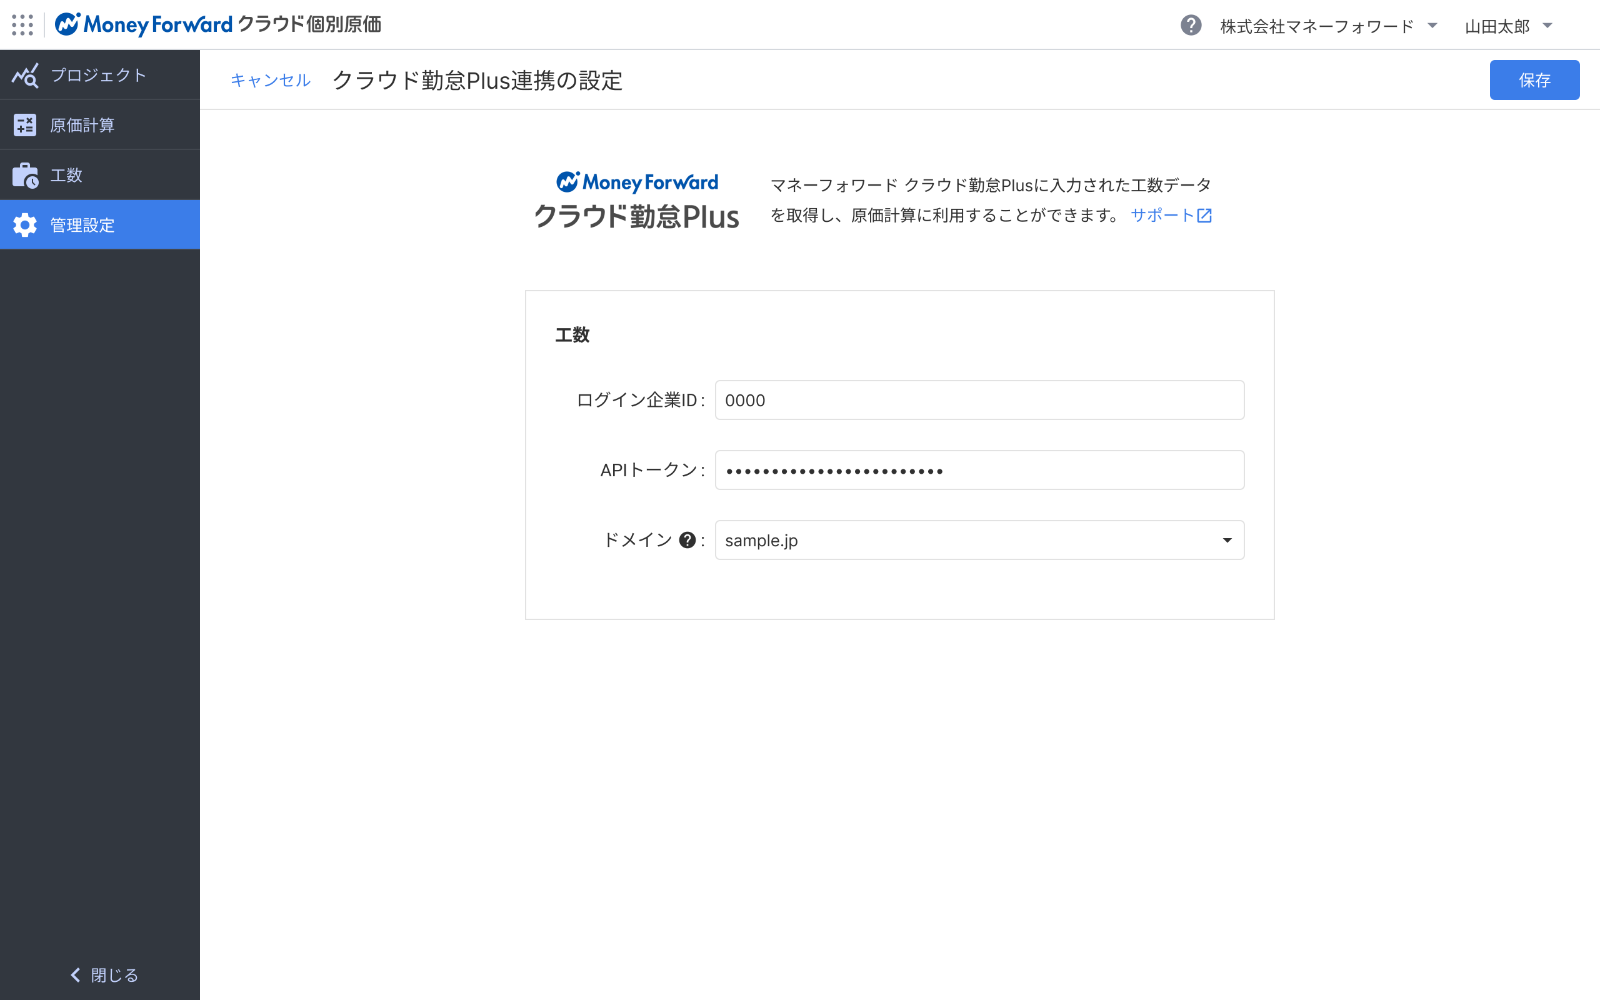Click the 管理設定 gear icon
The image size is (1600, 1000).
pos(25,225)
